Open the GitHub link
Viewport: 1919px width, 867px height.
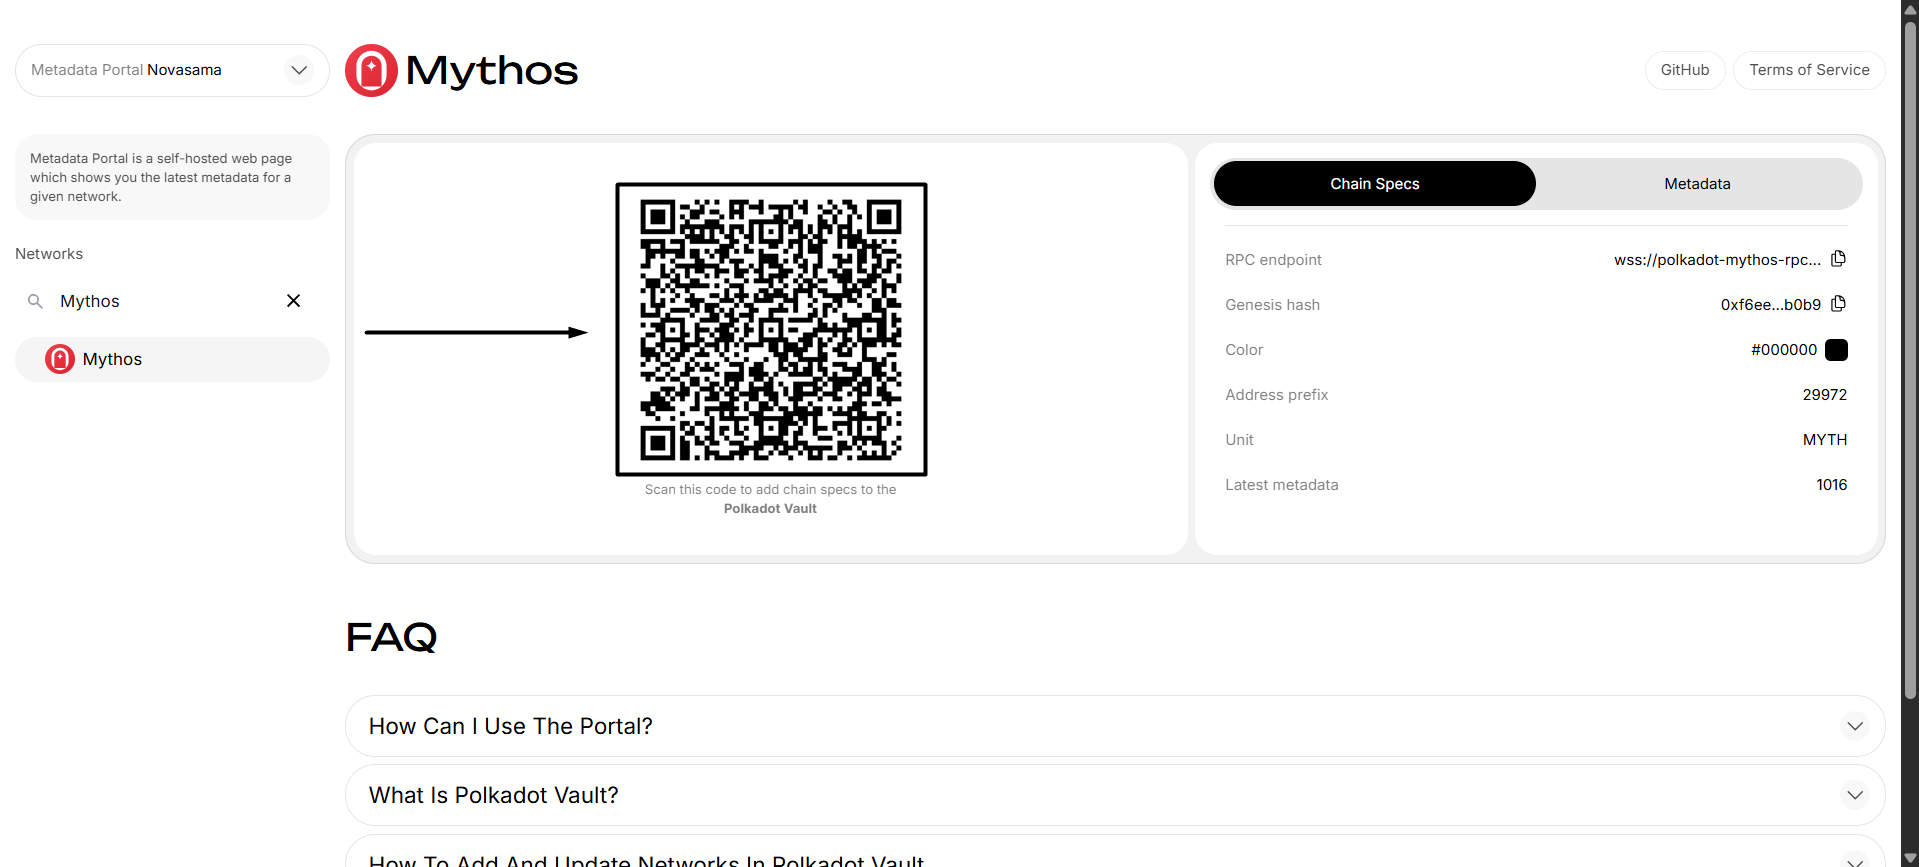[1684, 70]
